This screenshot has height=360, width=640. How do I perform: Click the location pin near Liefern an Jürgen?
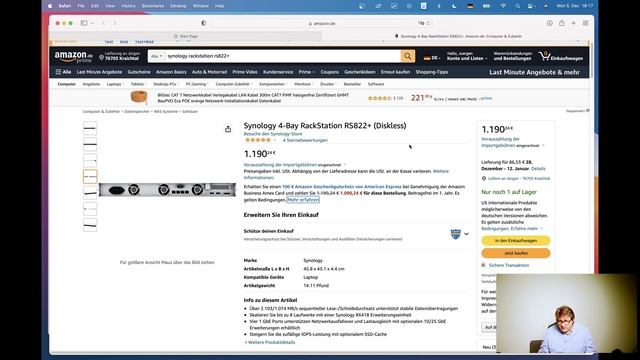pyautogui.click(x=484, y=178)
